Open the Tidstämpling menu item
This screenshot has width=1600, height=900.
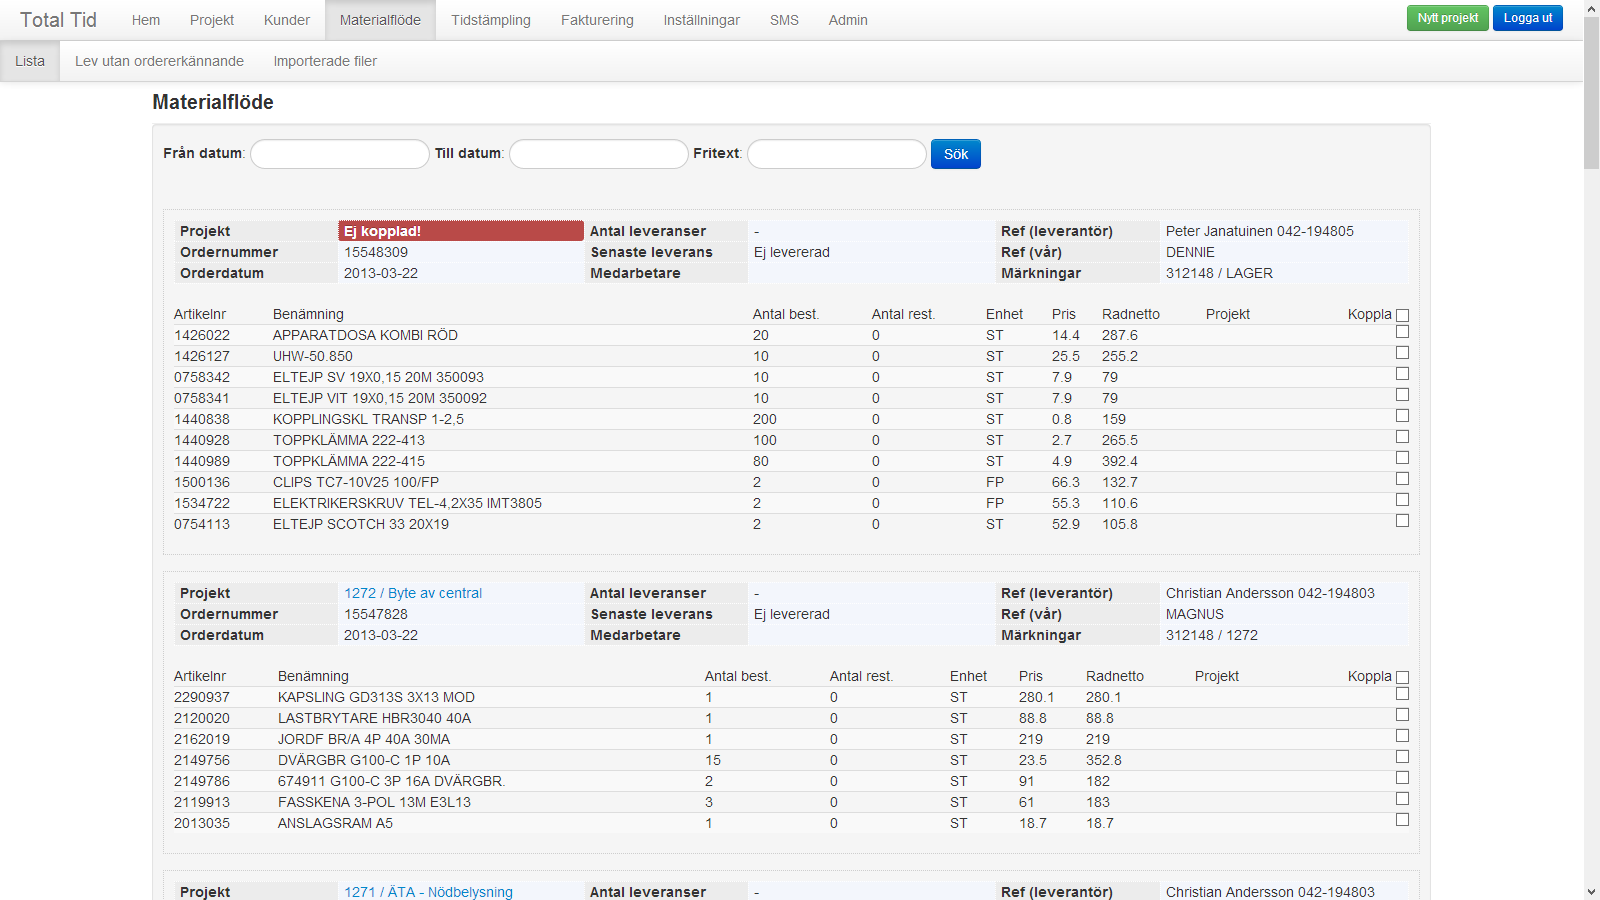tap(490, 20)
